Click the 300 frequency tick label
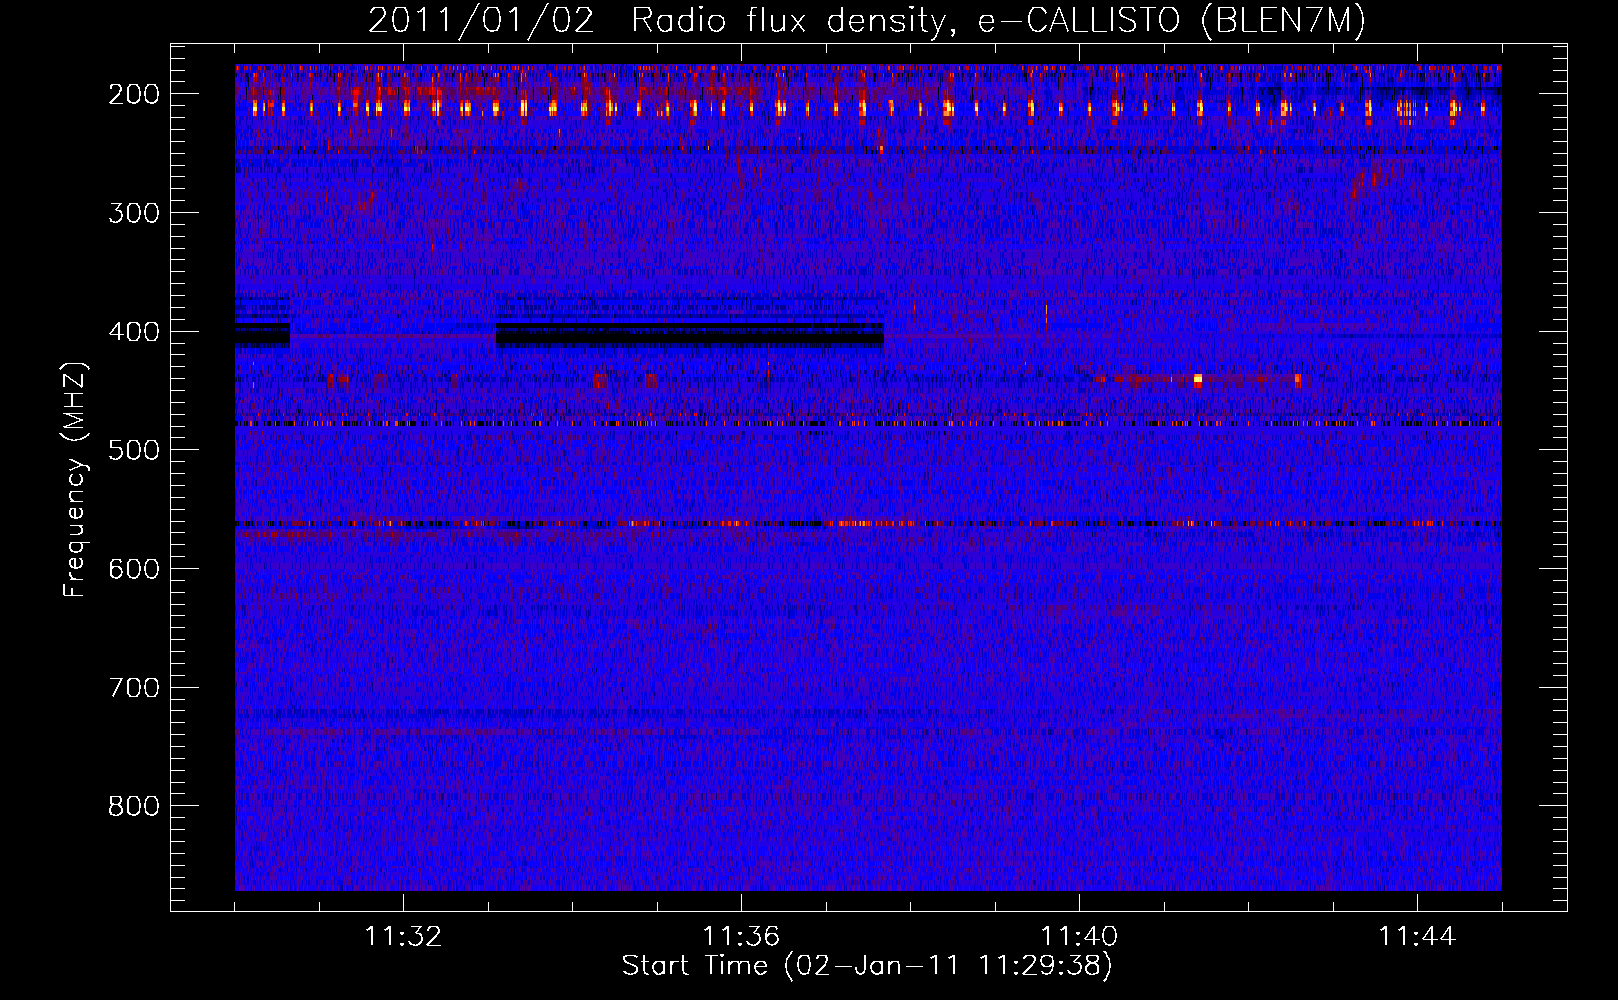 [133, 213]
